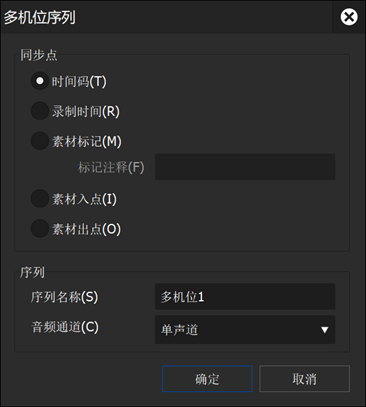
Task: Click the 序列名称(S) label
Action: [64, 297]
